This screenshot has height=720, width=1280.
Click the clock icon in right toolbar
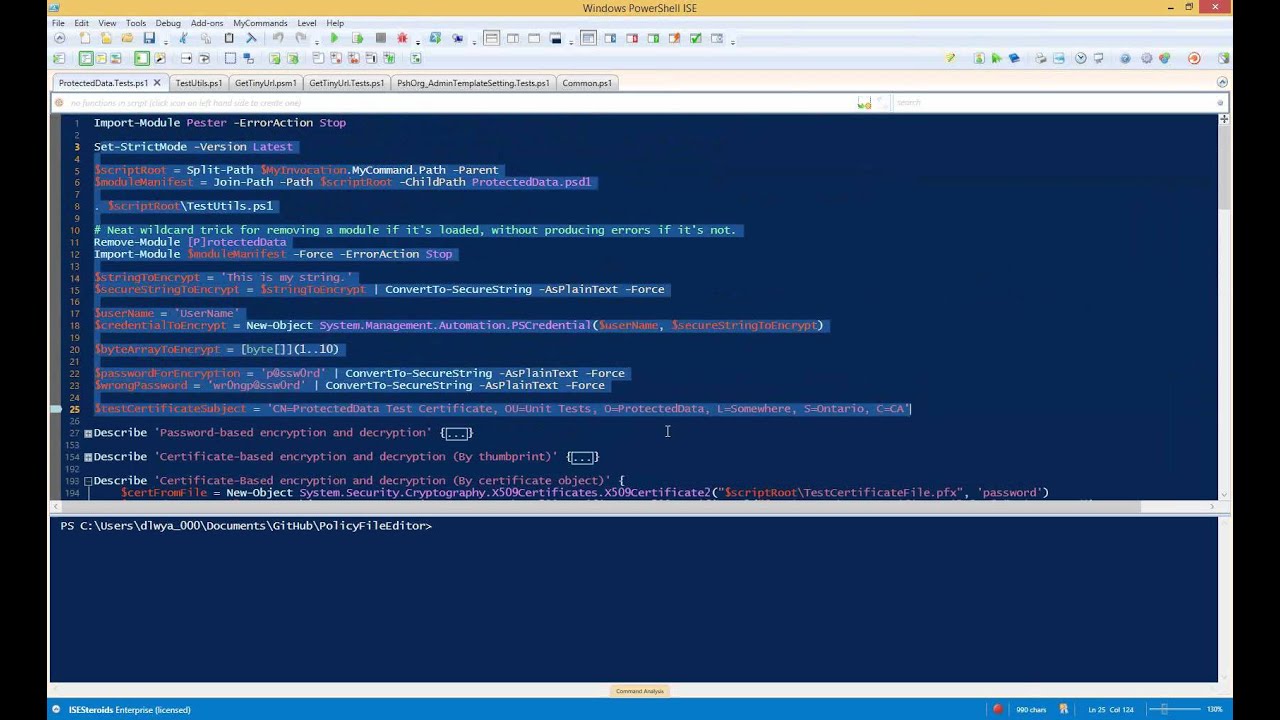click(x=1080, y=58)
